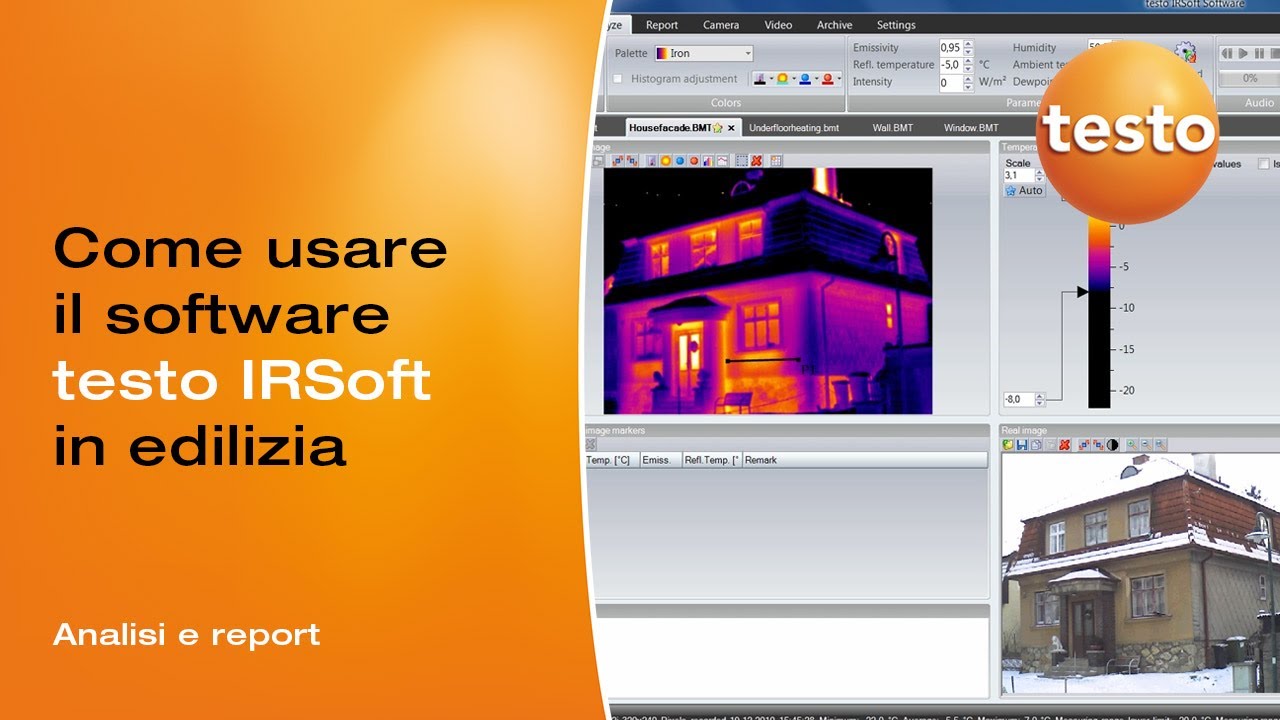Delete real image with red X icon
The height and width of the screenshot is (720, 1280).
pos(1064,444)
